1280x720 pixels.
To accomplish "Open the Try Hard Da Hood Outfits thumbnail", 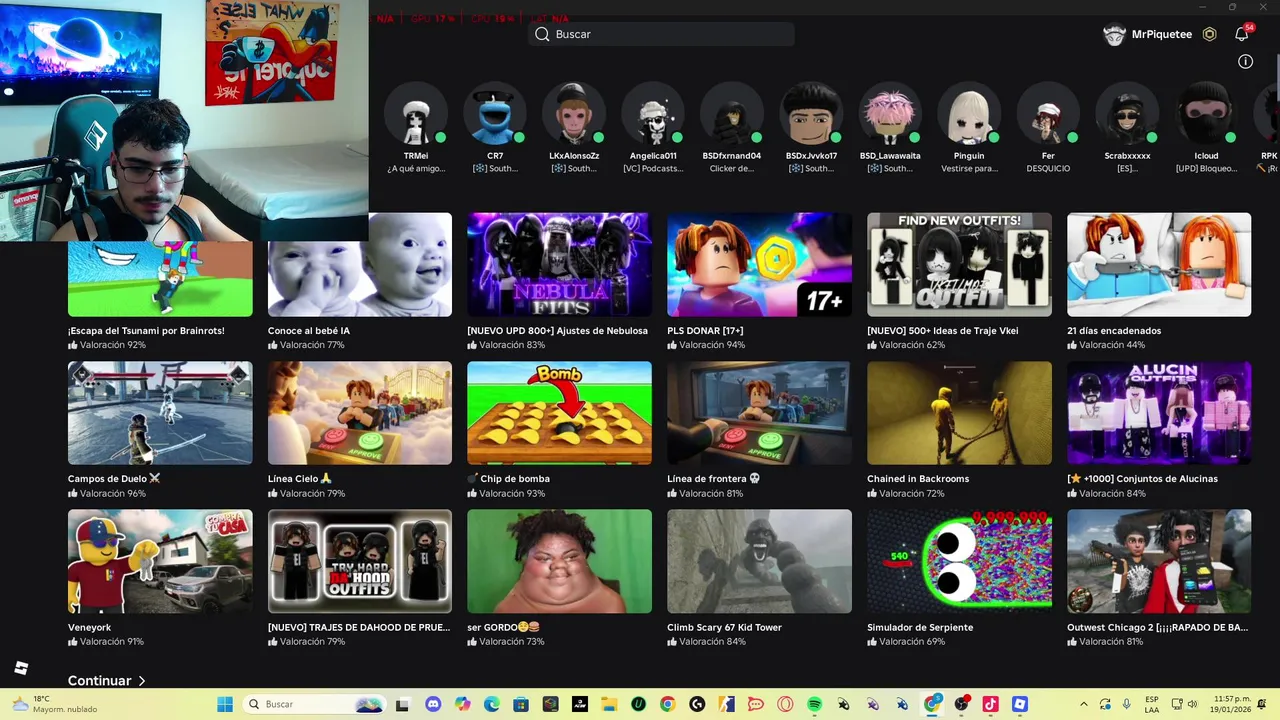I will pos(359,561).
